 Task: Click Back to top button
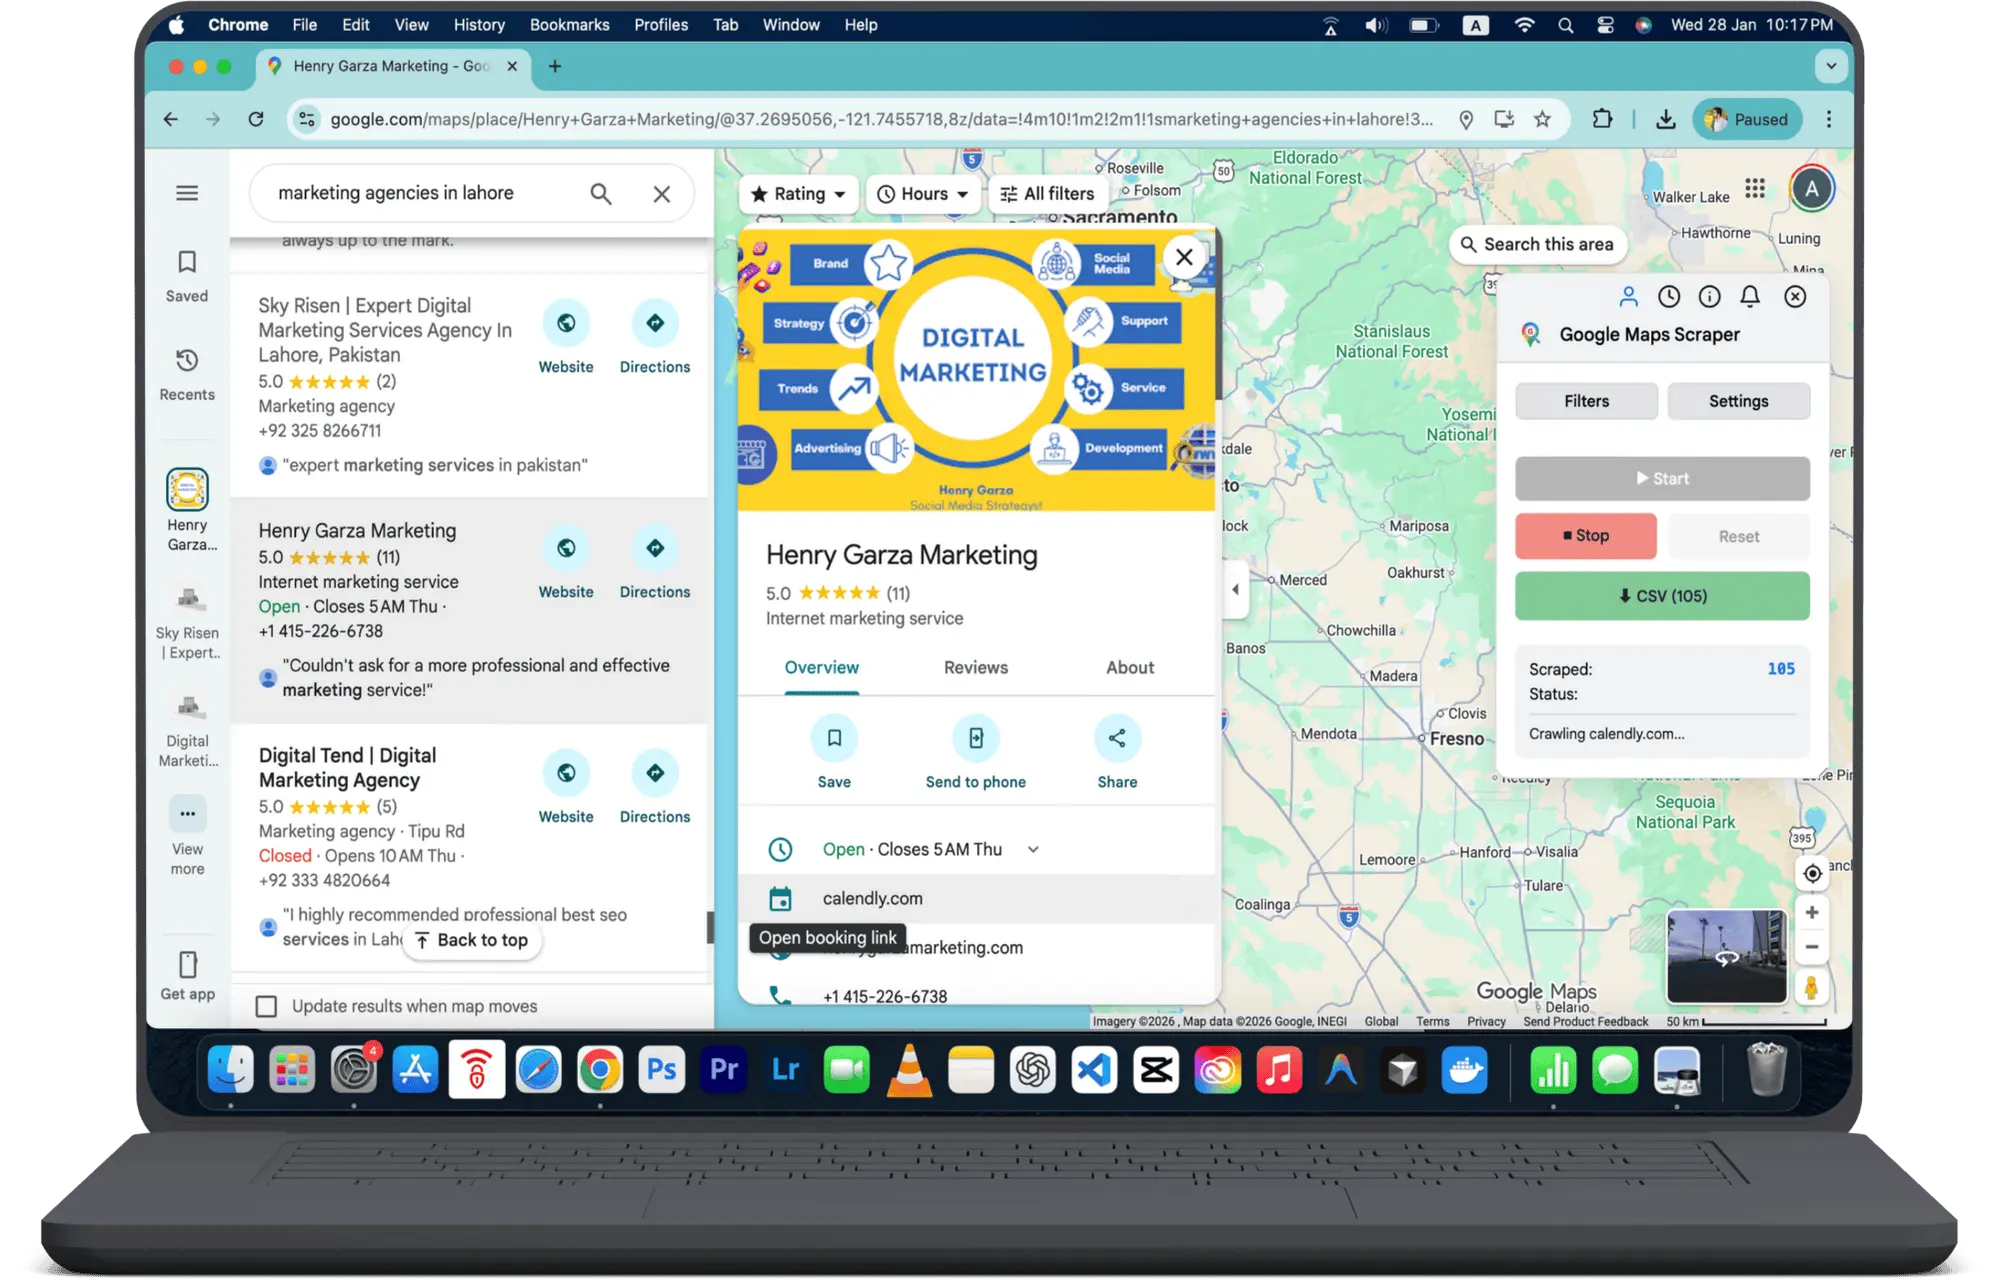click(x=471, y=940)
